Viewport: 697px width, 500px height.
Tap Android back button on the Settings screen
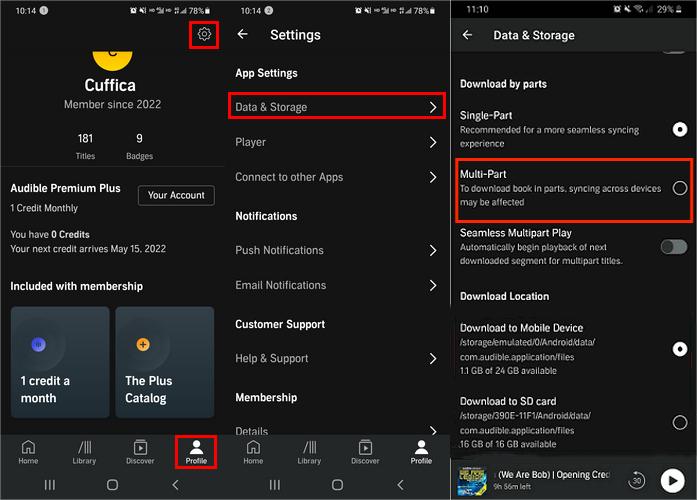pos(401,484)
